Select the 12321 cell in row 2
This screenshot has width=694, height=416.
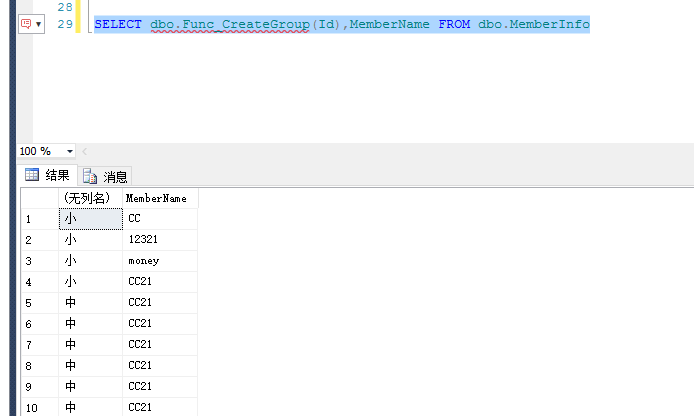[160, 240]
